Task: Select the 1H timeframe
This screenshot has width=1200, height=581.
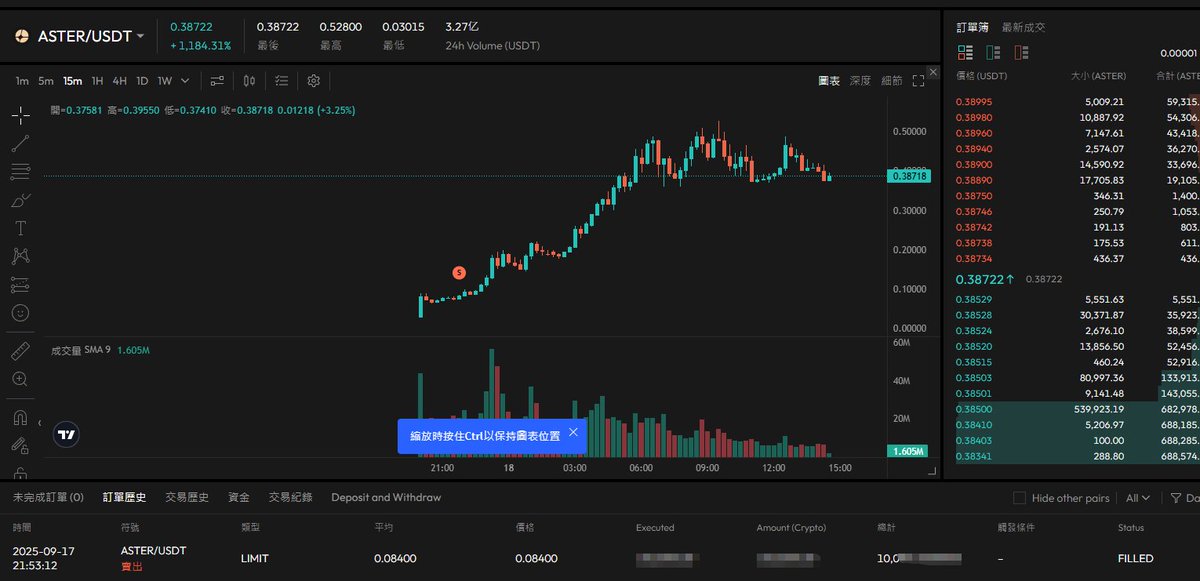Action: (x=97, y=81)
